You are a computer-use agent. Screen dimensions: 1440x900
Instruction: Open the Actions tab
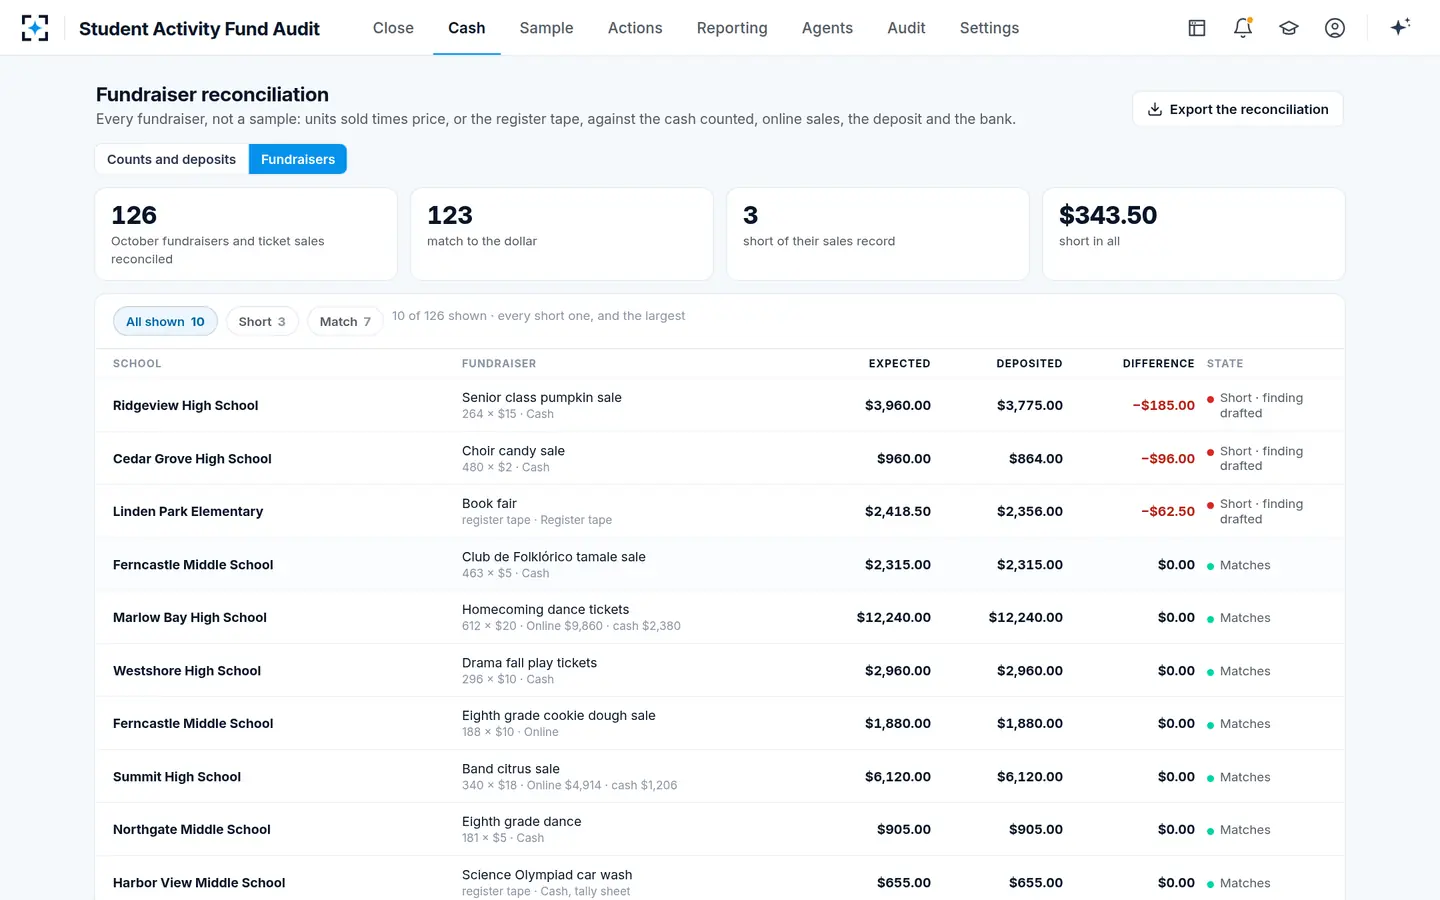pos(635,28)
